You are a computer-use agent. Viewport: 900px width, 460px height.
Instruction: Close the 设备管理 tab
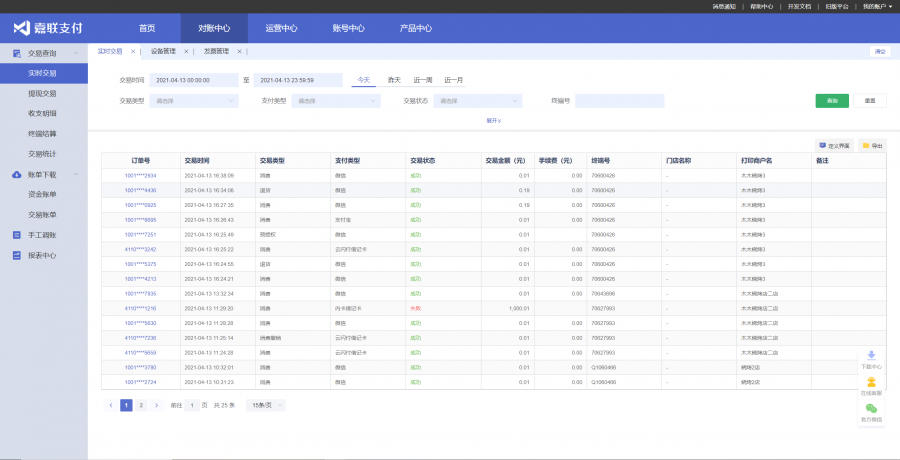[x=186, y=51]
